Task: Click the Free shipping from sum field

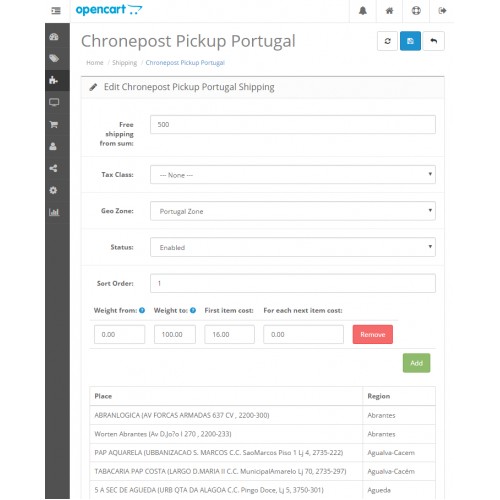Action: tap(293, 125)
